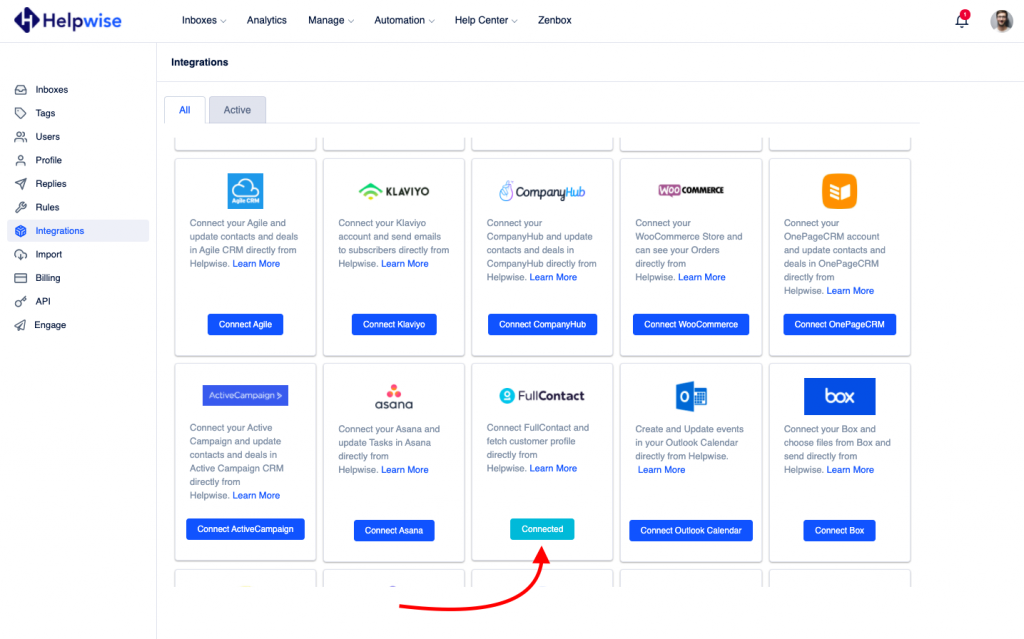This screenshot has height=639, width=1024.
Task: Click the Replies paper-plane icon
Action: (21, 184)
